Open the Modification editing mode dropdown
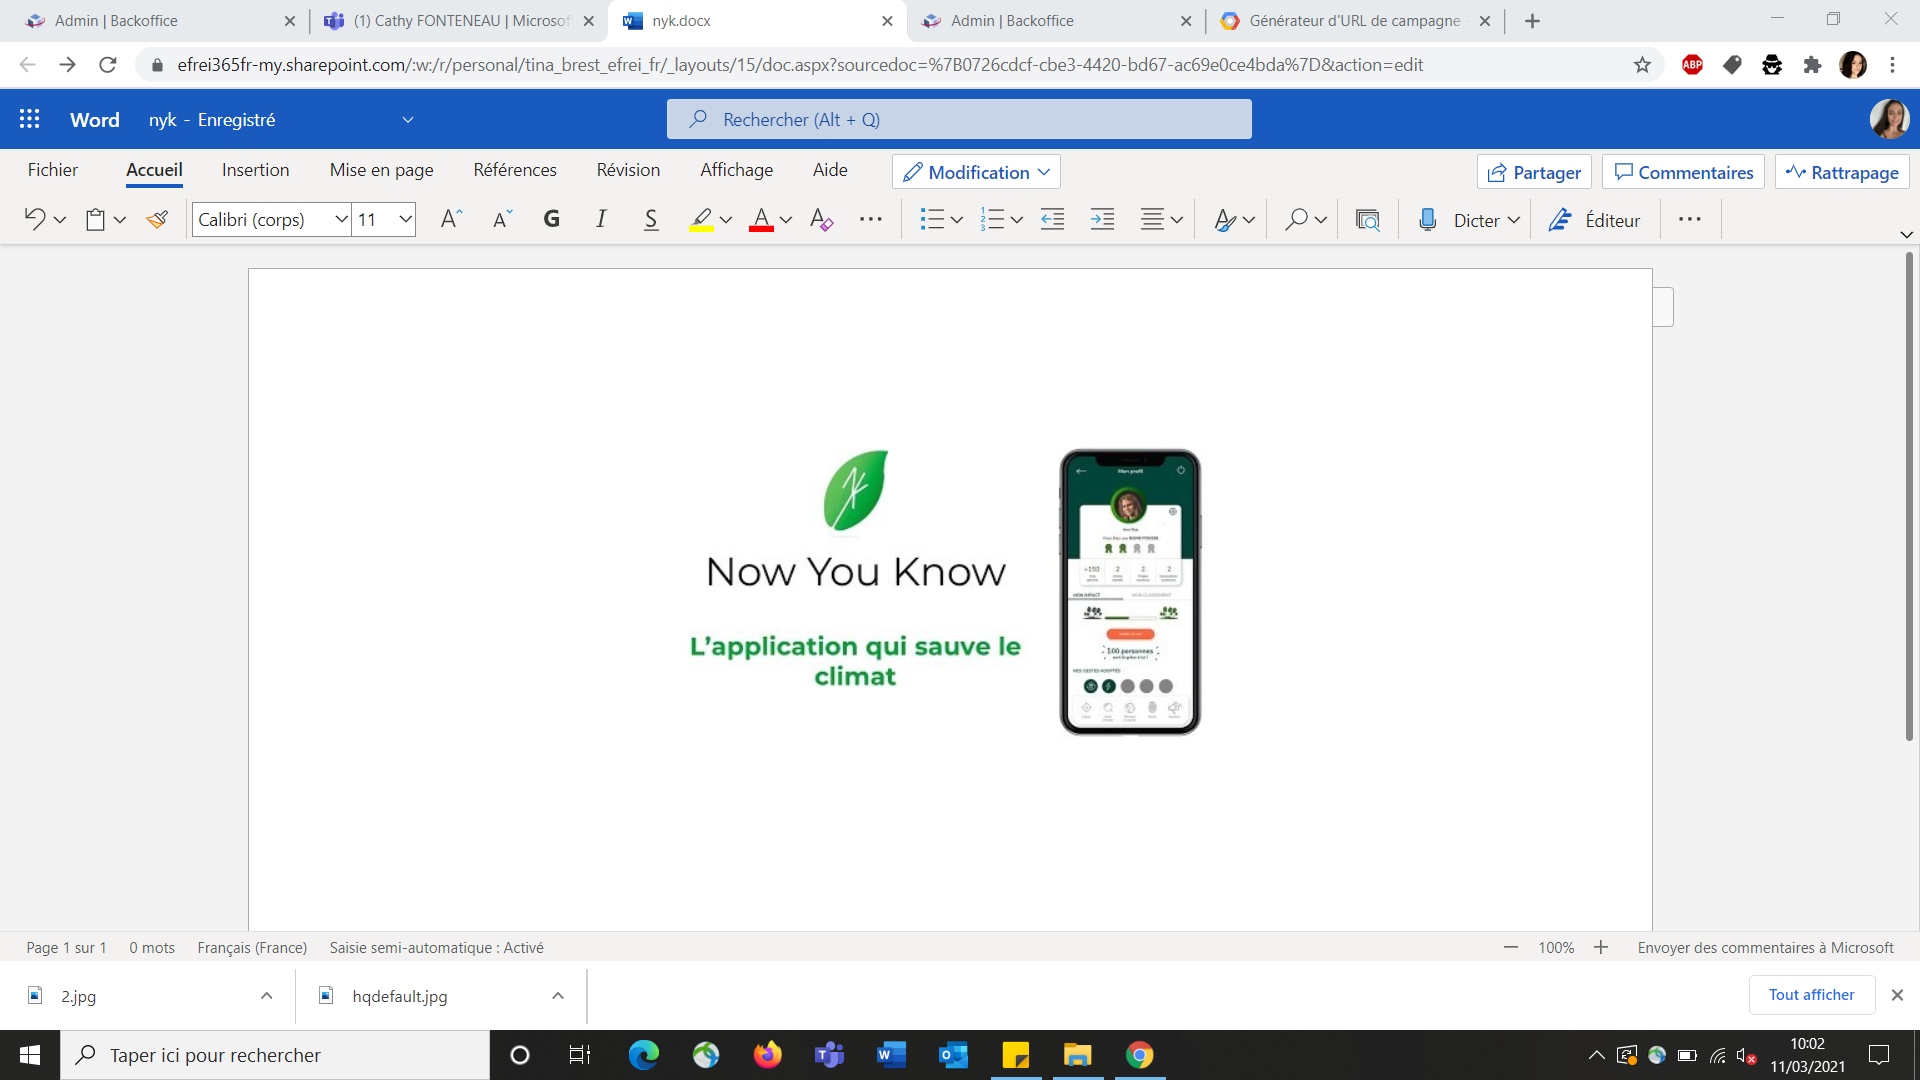This screenshot has height=1080, width=1920. click(976, 172)
